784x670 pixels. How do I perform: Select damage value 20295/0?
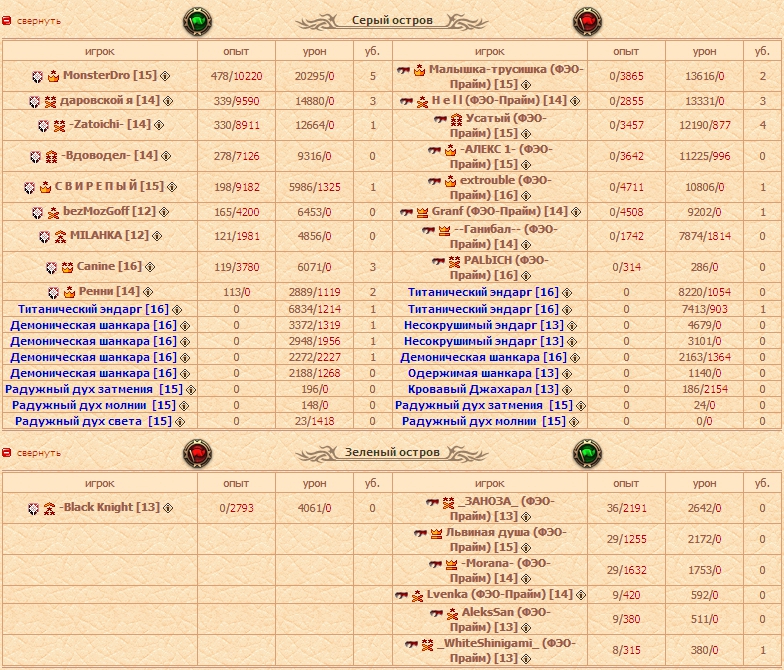(314, 76)
